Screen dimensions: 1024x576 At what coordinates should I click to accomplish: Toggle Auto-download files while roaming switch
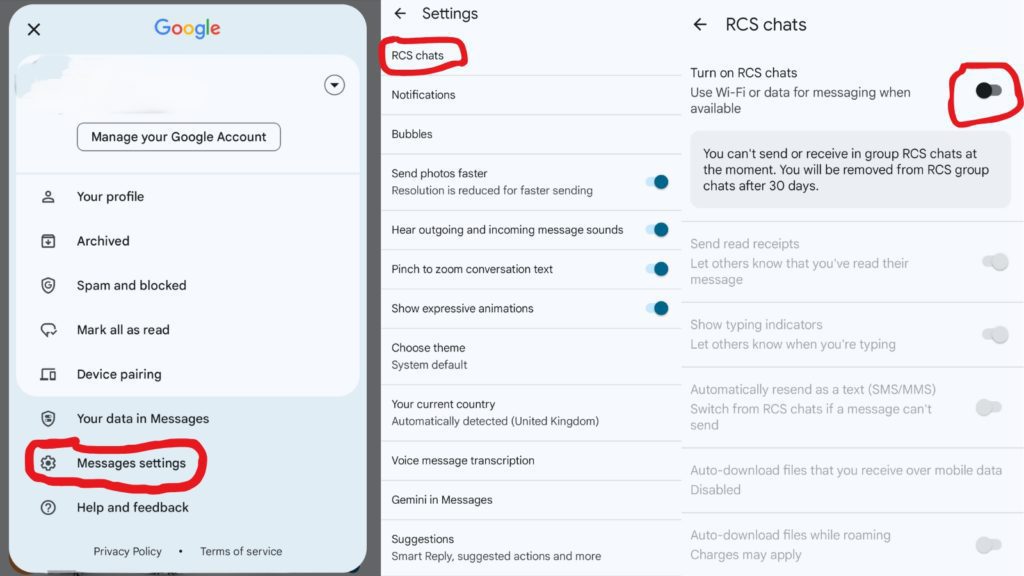coord(989,545)
